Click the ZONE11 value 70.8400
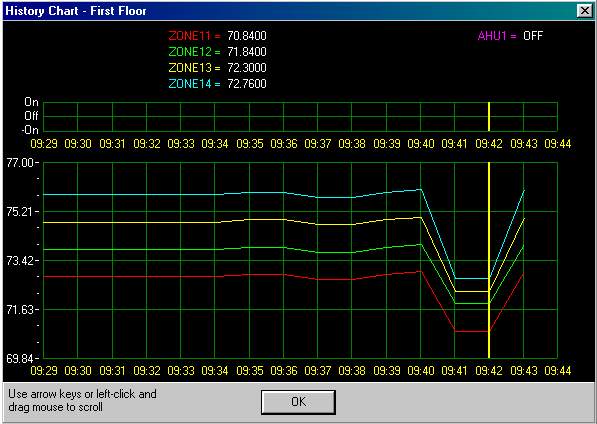The width and height of the screenshot is (597, 424). pos(247,36)
